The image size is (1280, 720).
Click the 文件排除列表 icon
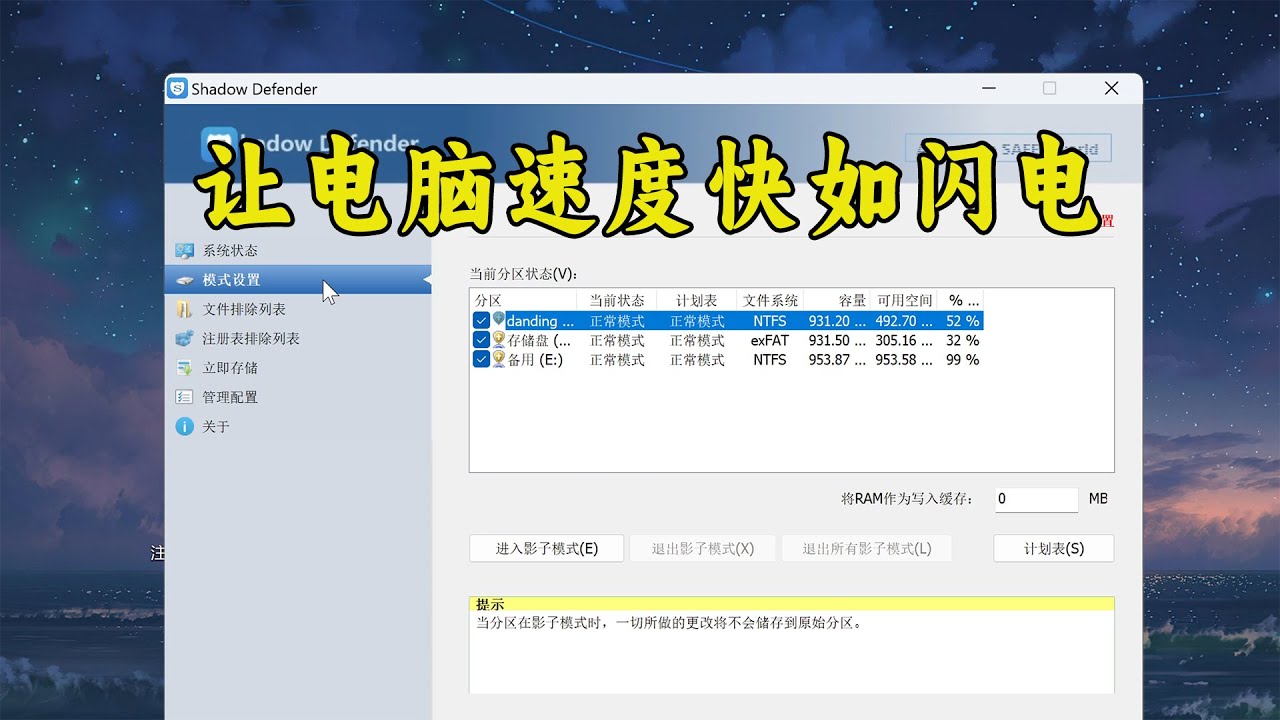click(184, 309)
